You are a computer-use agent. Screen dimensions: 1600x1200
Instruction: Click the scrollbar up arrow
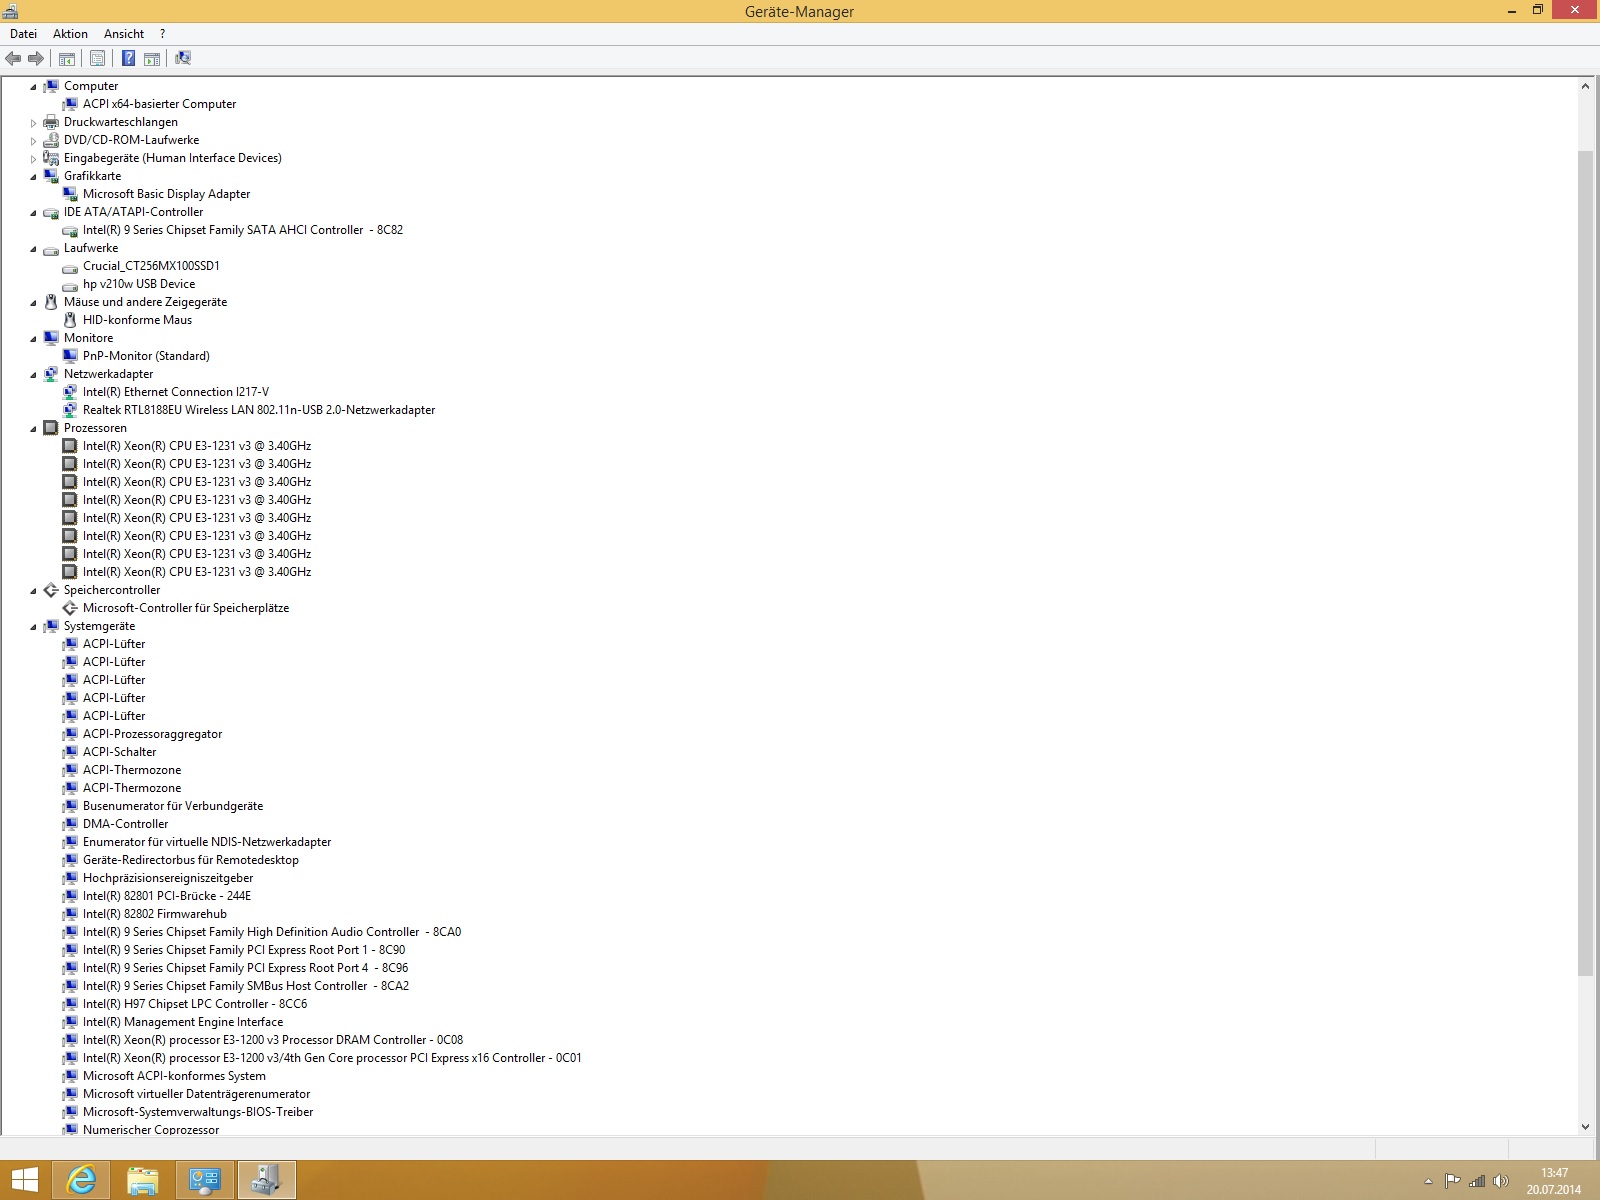(1585, 86)
